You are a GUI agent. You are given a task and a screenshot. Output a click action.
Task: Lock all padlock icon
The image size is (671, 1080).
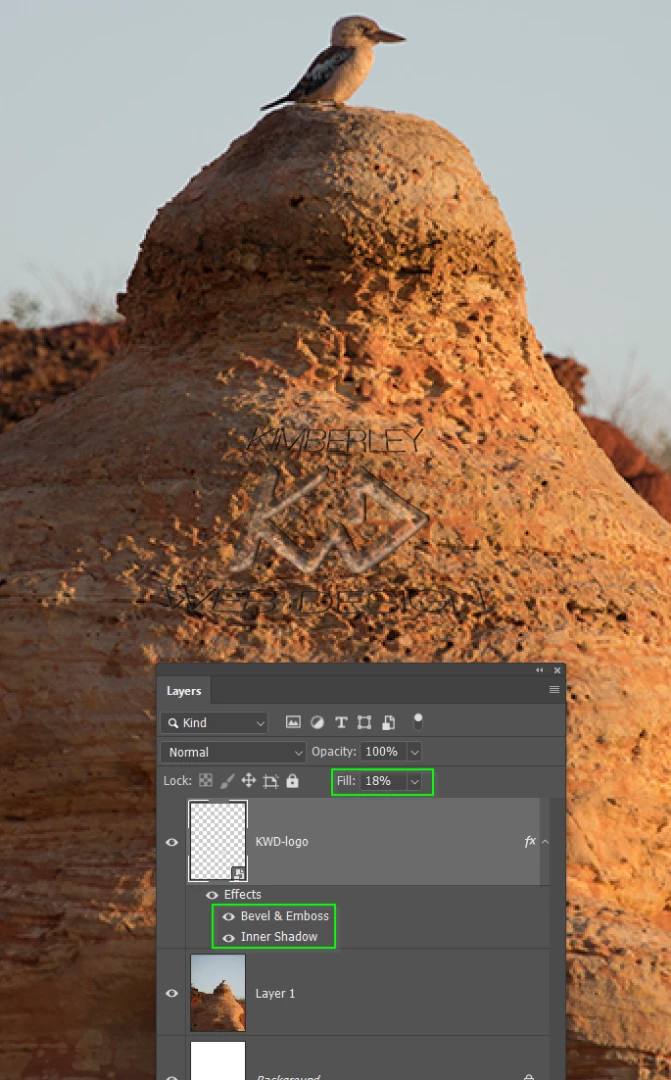(x=292, y=780)
